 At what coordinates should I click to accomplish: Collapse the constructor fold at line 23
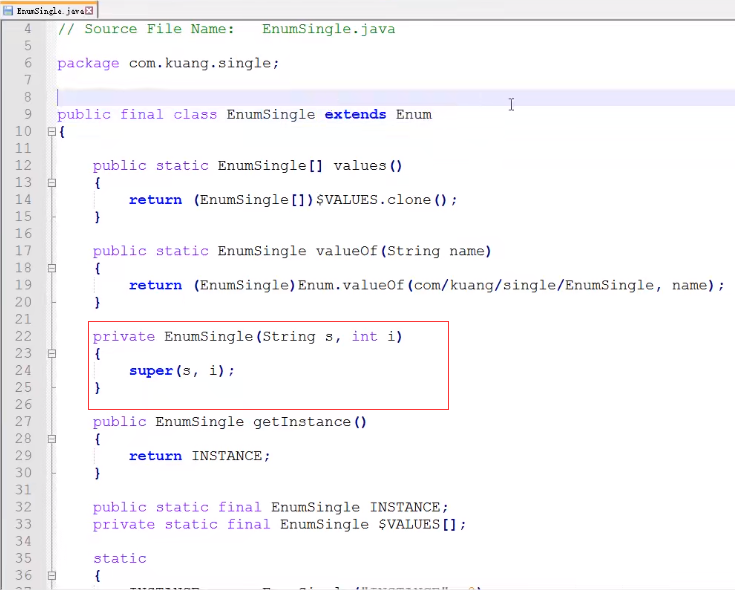(x=52, y=354)
